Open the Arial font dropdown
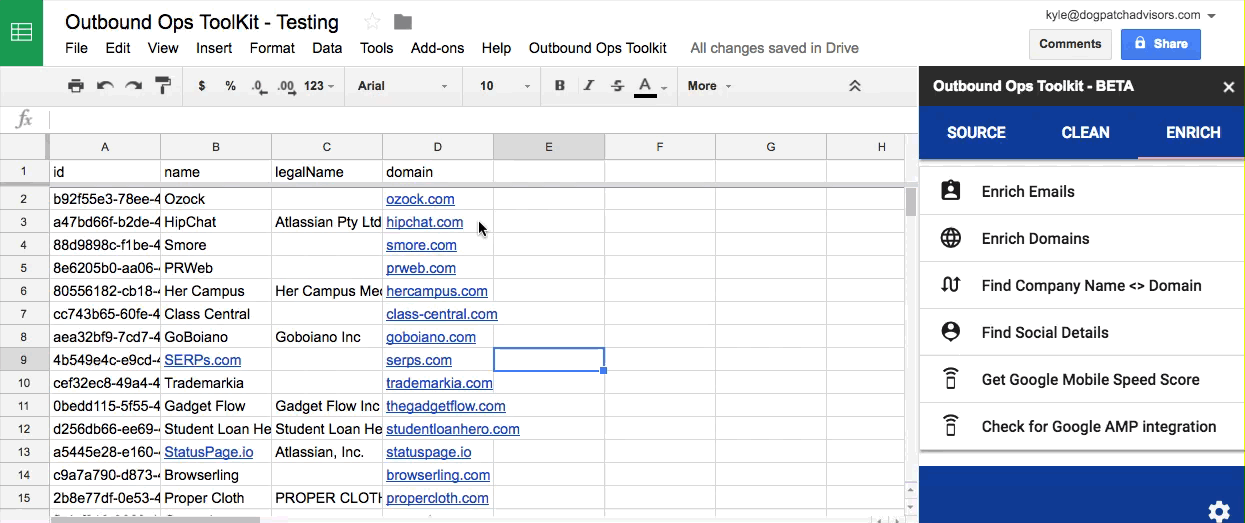Image resolution: width=1245 pixels, height=523 pixels. pyautogui.click(x=403, y=86)
